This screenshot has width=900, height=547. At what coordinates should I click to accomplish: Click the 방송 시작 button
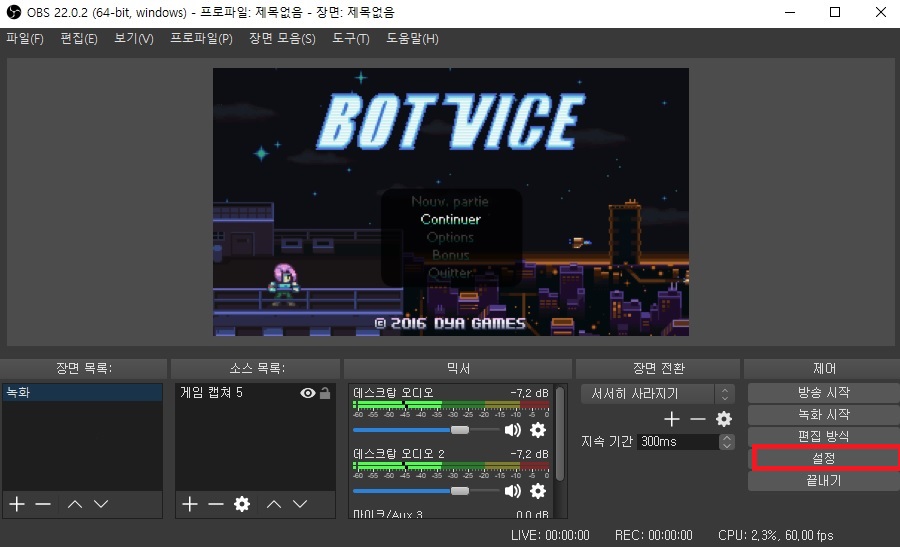[x=824, y=393]
